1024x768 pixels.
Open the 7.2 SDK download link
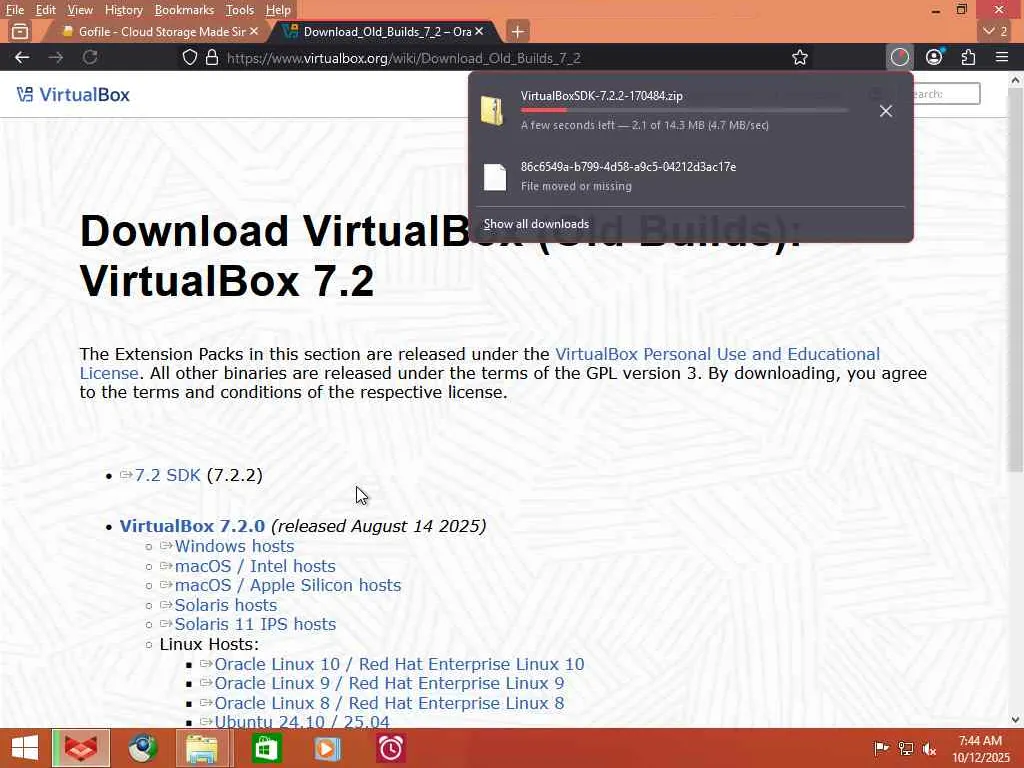tap(167, 475)
